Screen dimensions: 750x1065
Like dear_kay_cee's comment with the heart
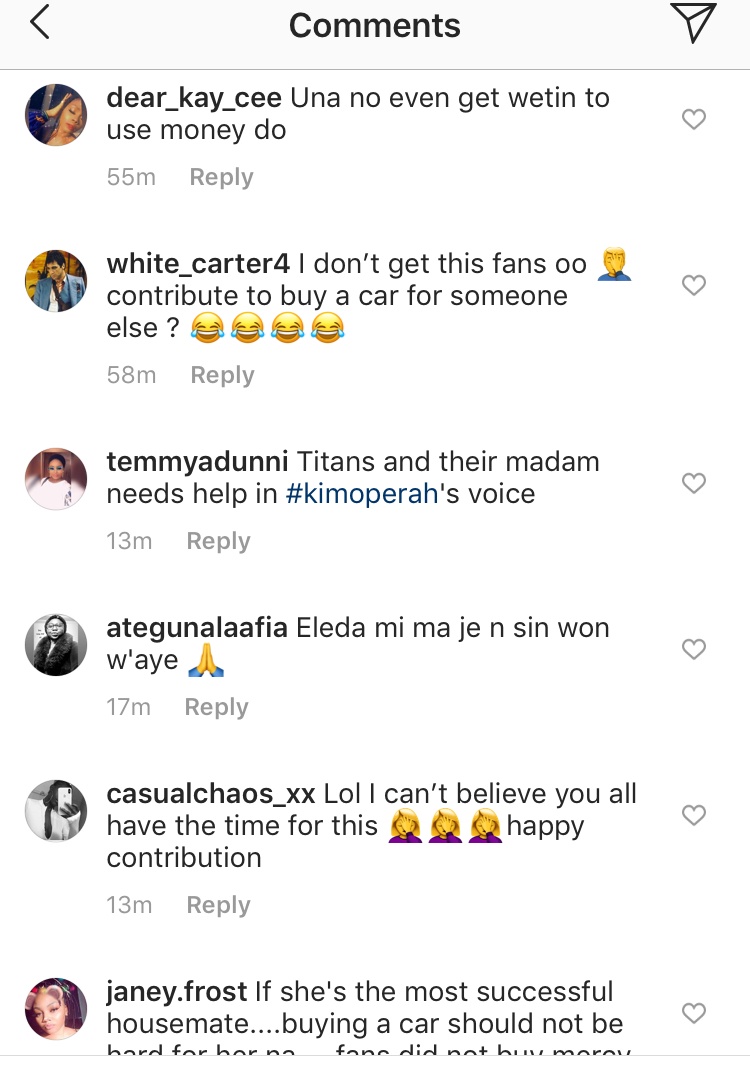(x=693, y=119)
